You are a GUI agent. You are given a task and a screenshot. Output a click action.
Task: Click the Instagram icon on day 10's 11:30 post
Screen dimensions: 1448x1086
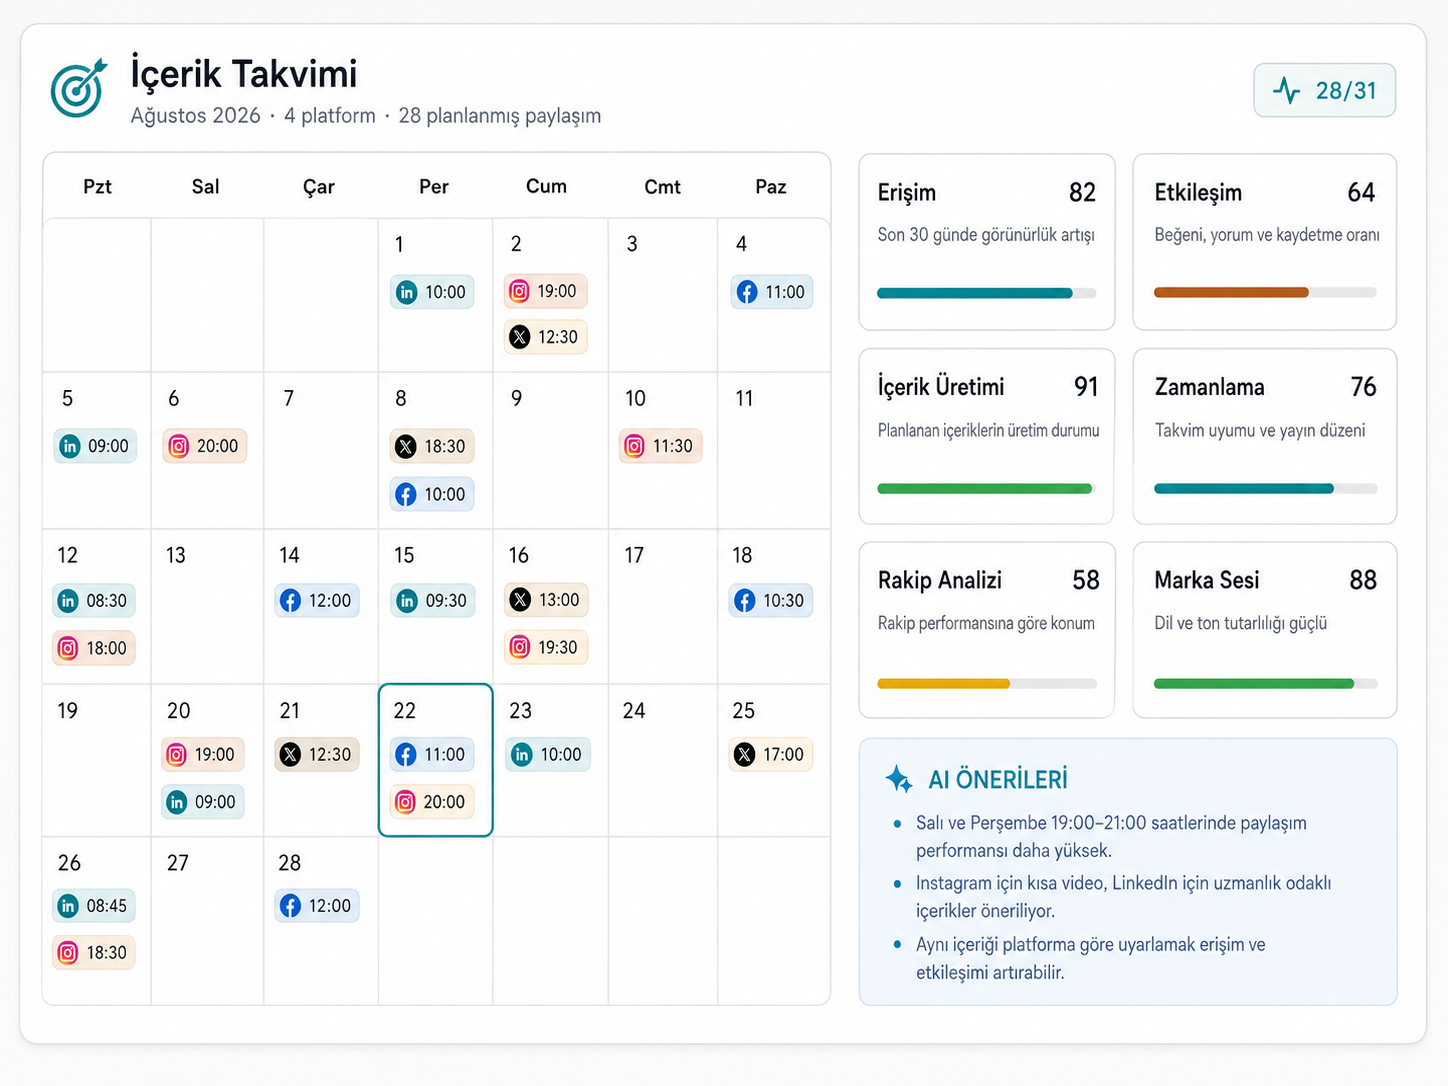coord(634,446)
